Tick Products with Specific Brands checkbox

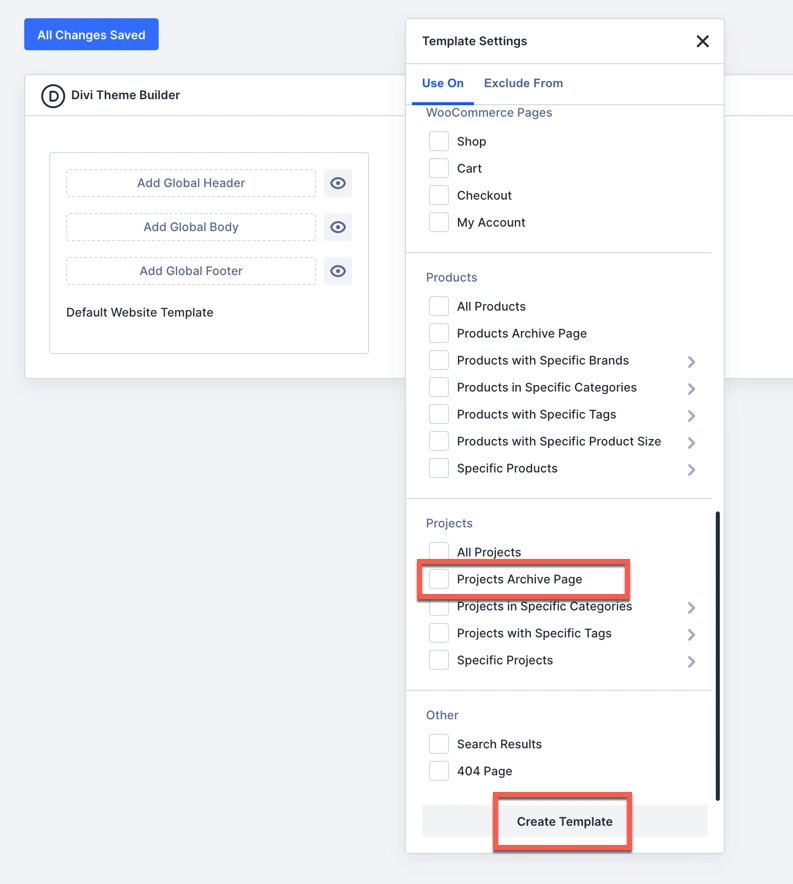pyautogui.click(x=438, y=360)
